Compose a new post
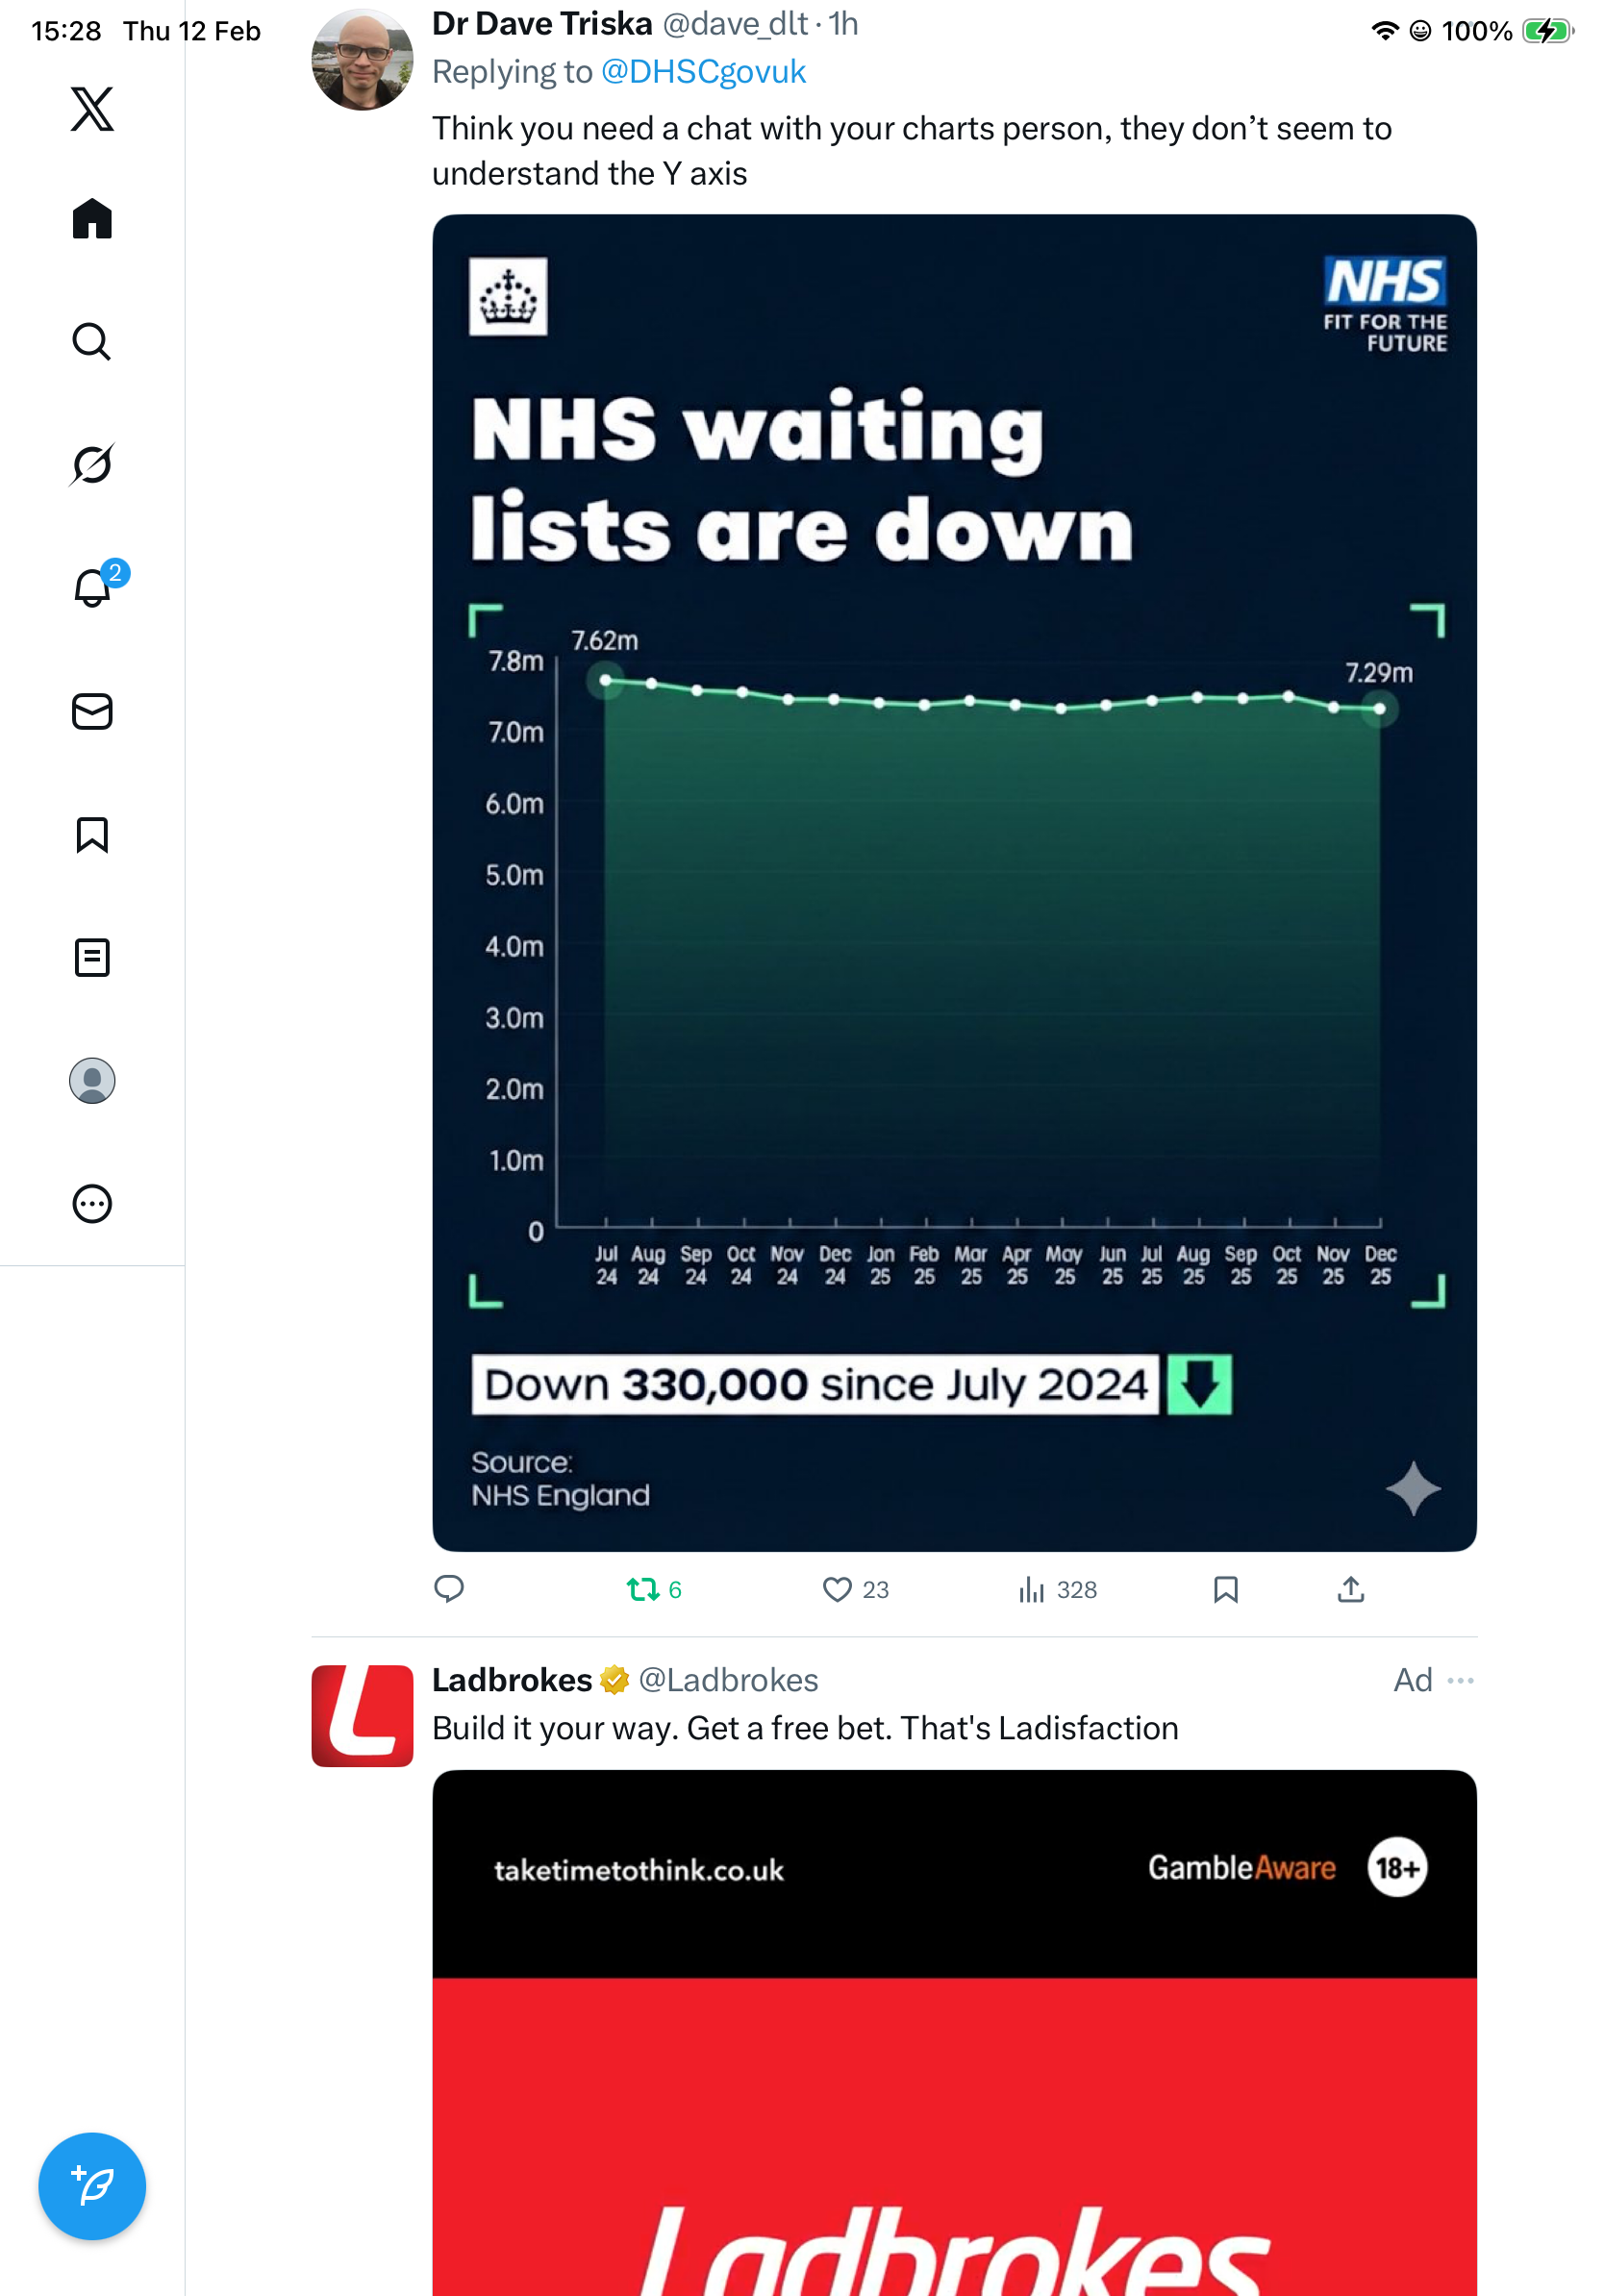The width and height of the screenshot is (1604, 2296). coord(92,2186)
